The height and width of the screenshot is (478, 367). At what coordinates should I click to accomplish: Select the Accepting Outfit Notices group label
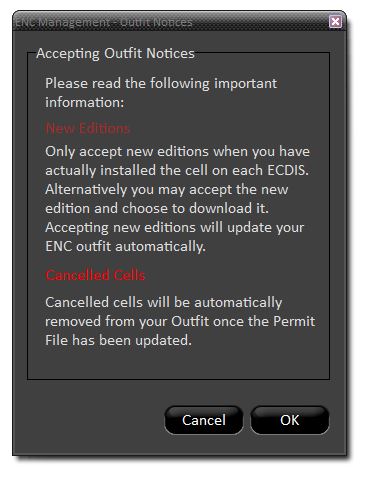coord(115,53)
